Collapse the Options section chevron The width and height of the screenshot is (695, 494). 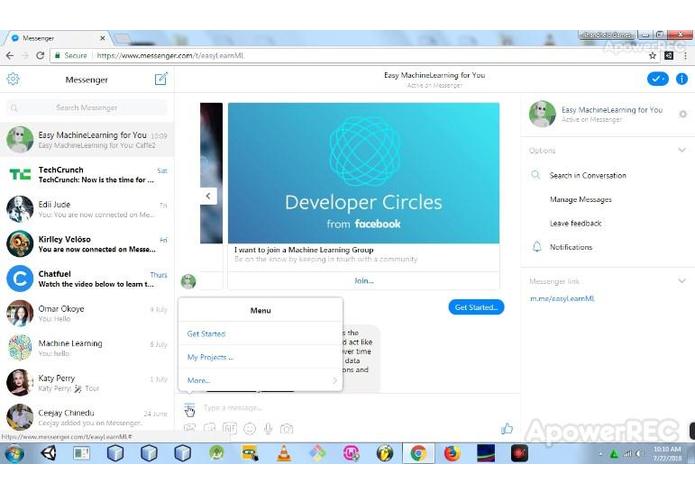[x=682, y=150]
